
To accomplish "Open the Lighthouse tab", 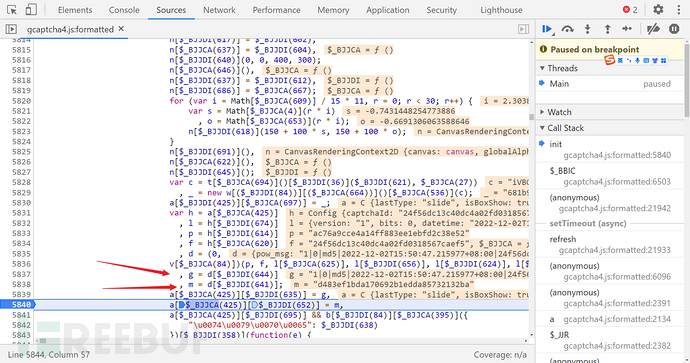I will pos(501,10).
